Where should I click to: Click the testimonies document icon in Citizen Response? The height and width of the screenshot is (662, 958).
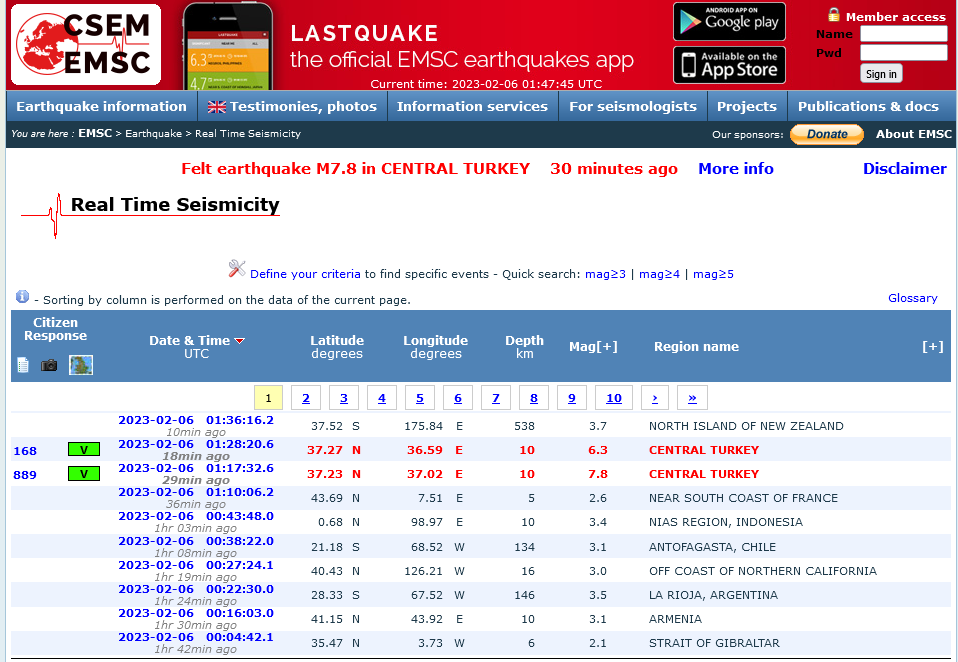pos(23,365)
